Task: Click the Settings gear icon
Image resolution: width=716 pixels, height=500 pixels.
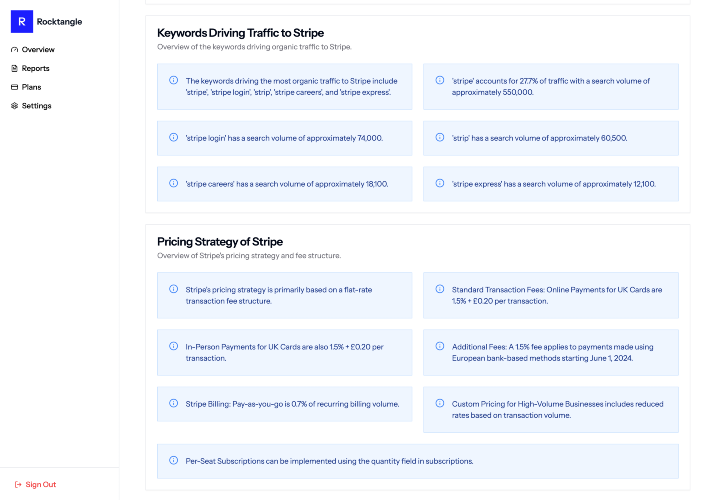Action: tap(15, 106)
